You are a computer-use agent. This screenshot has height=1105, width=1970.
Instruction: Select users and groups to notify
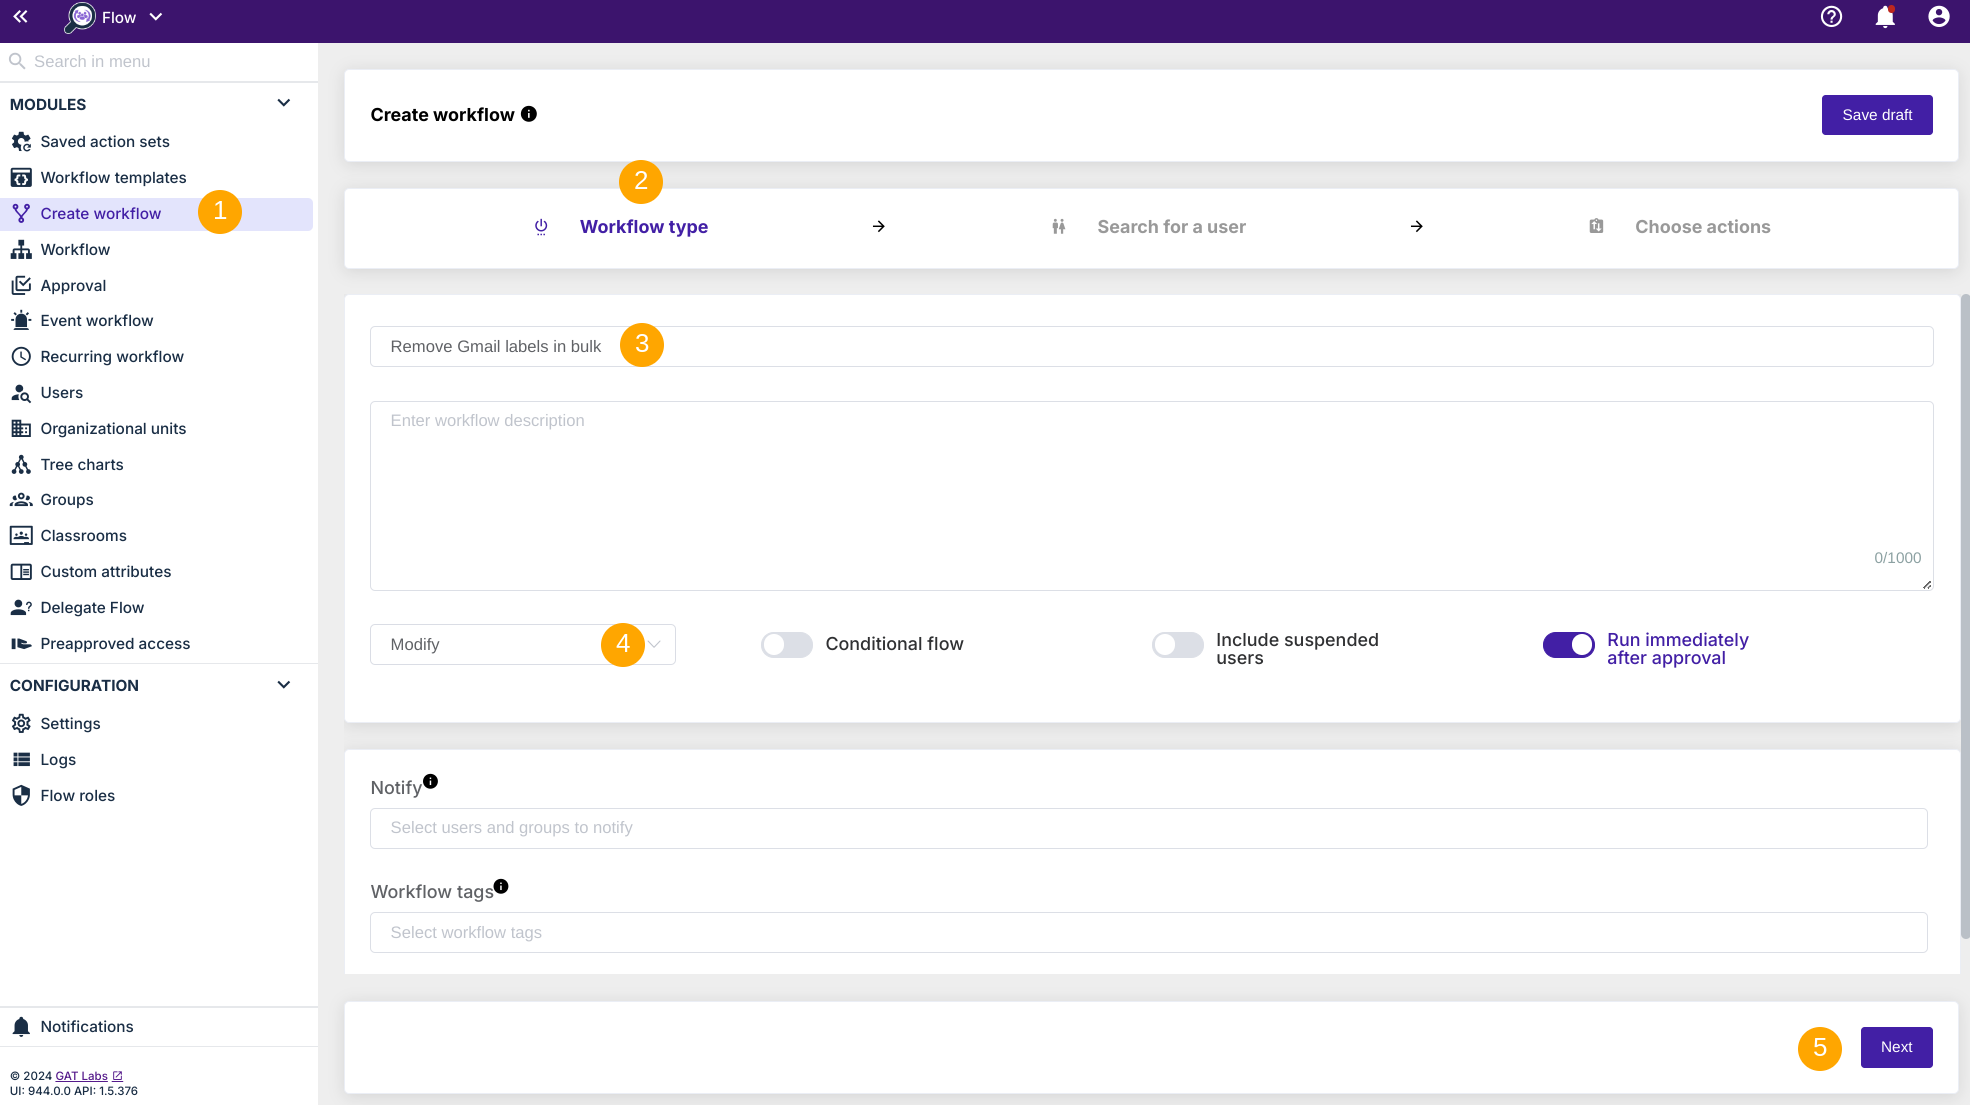(x=1149, y=826)
